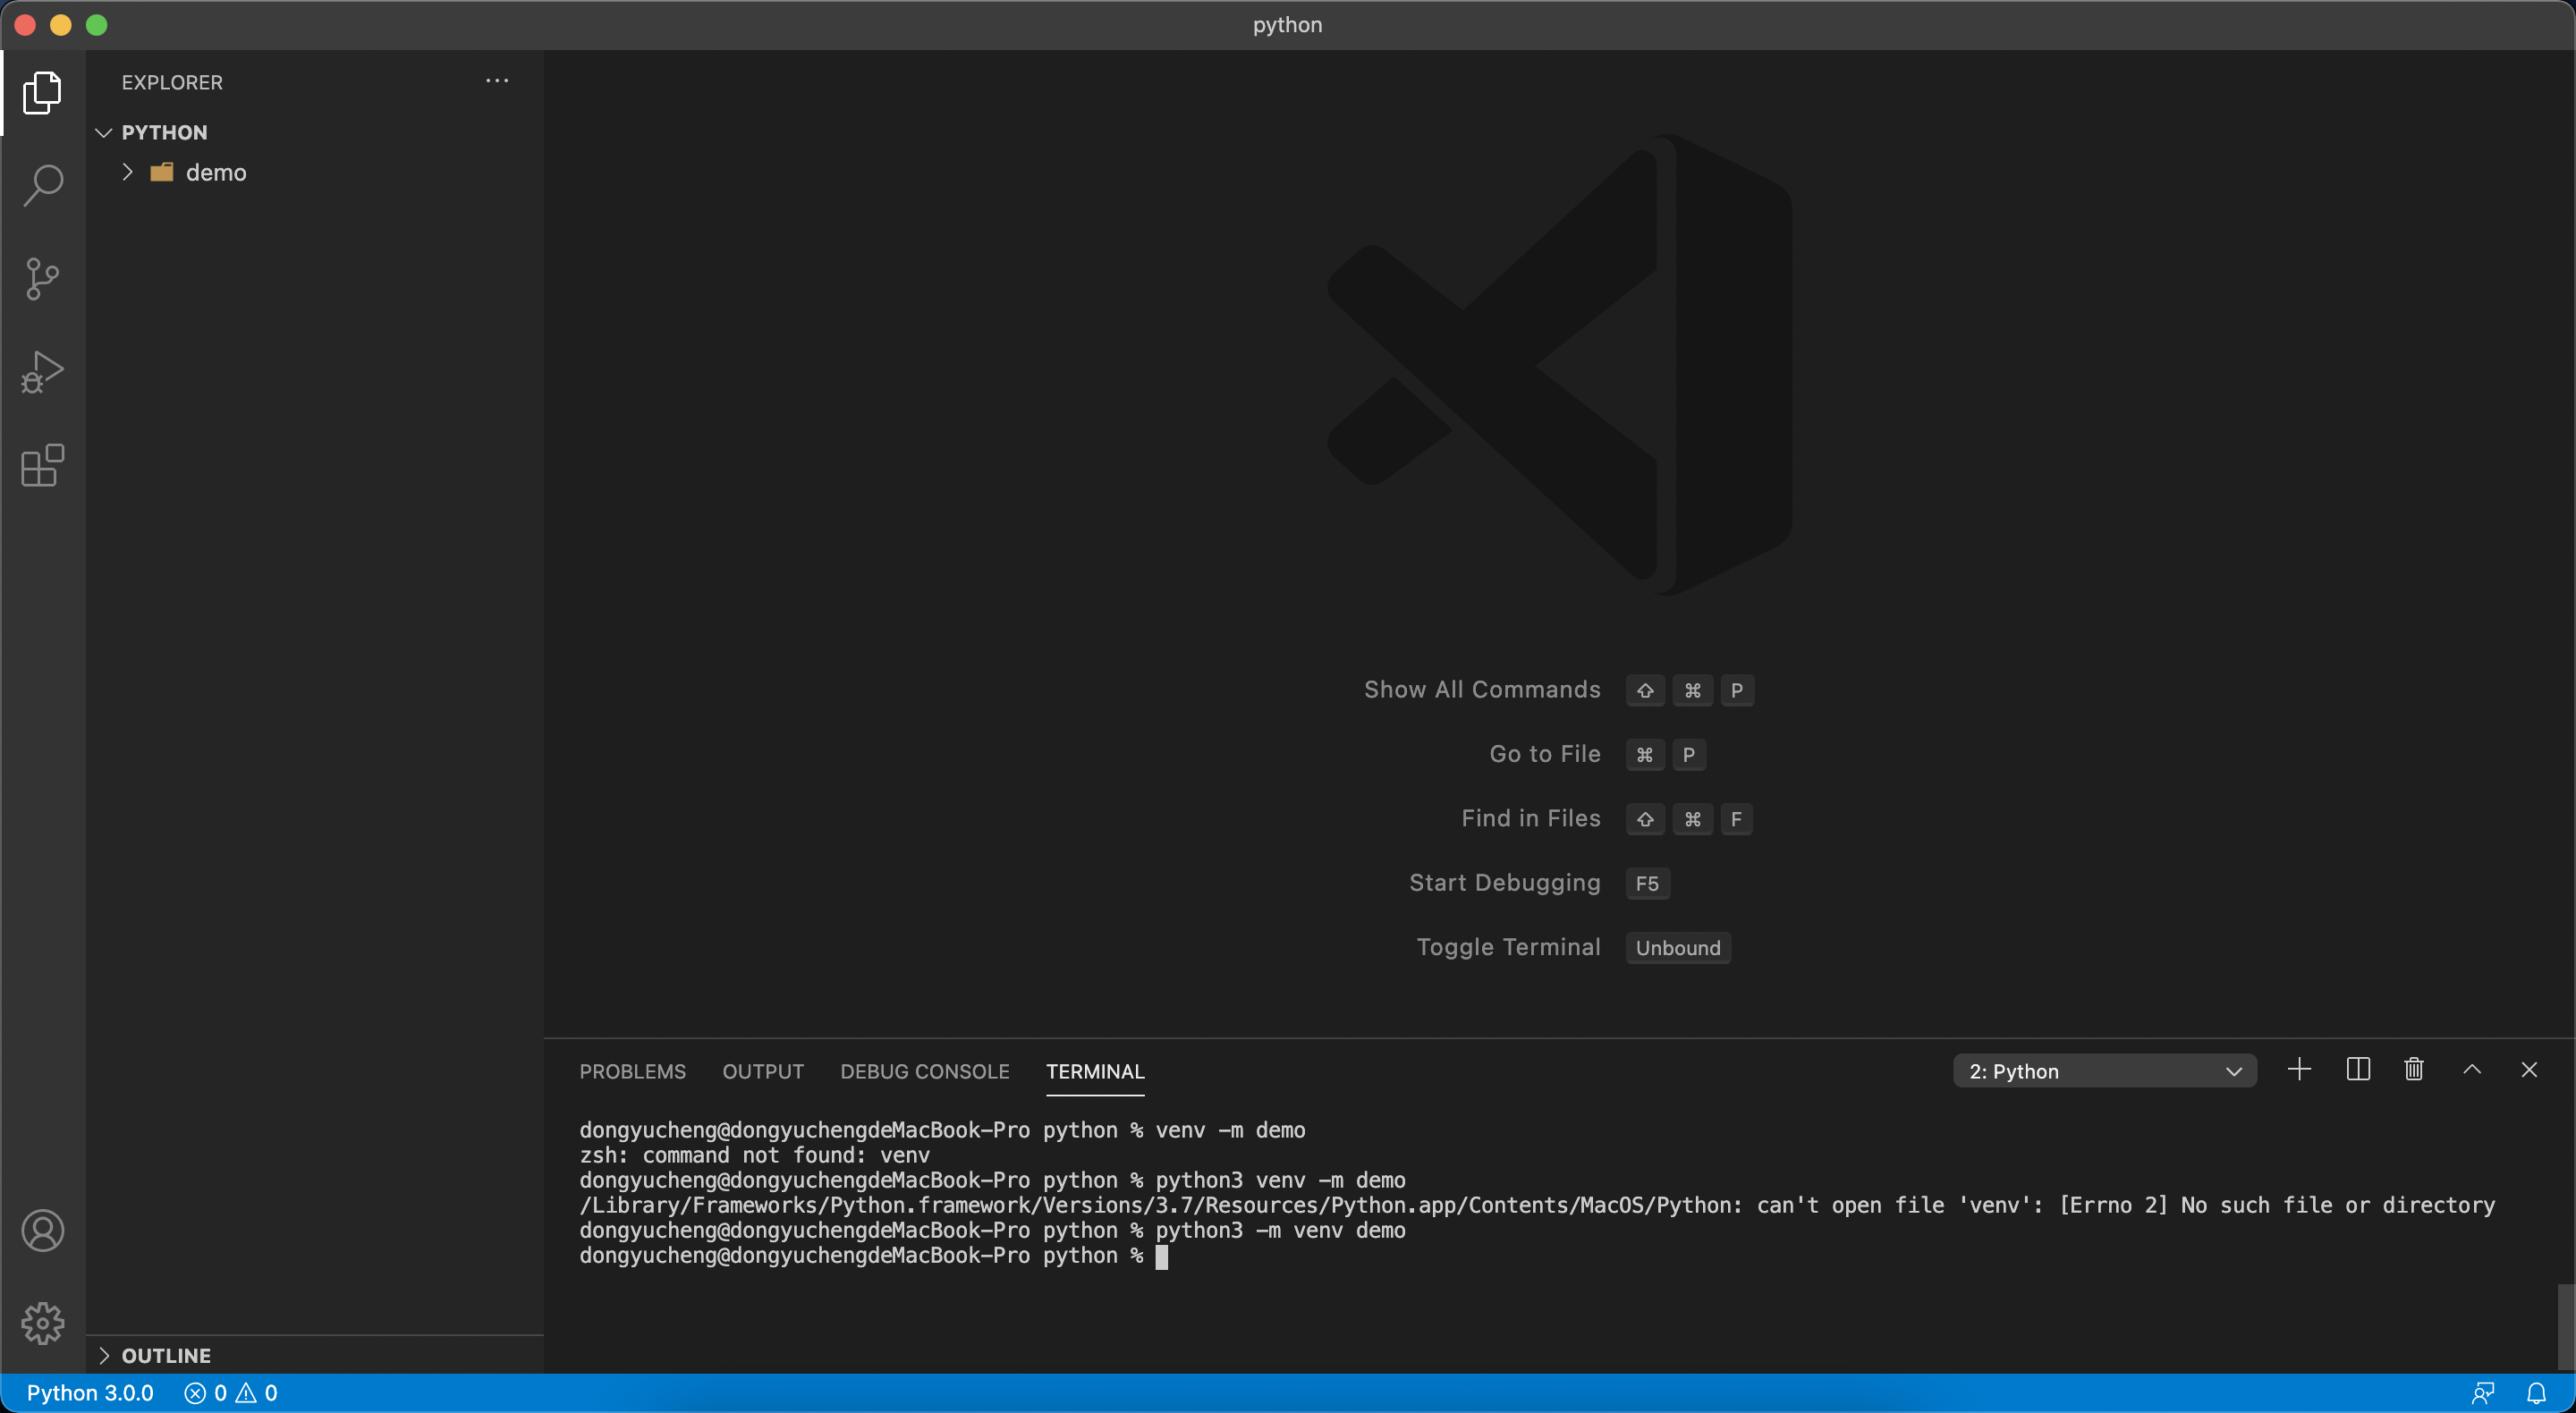Click the Unbound keybinding label

pyautogui.click(x=1678, y=947)
